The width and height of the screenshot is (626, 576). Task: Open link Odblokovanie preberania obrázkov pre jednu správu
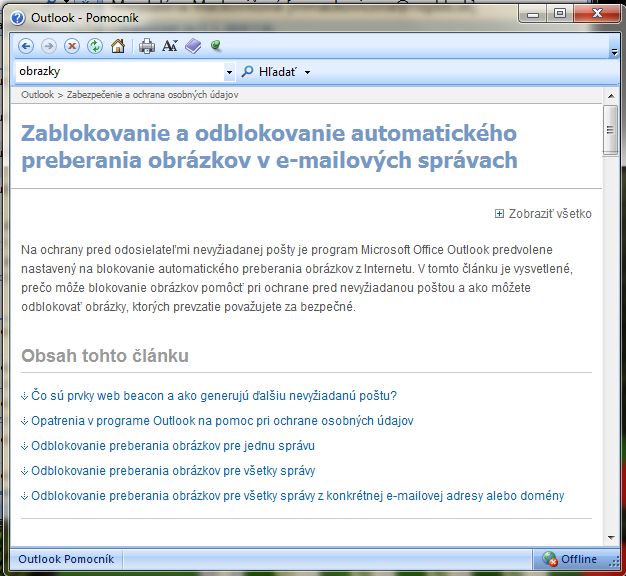pyautogui.click(x=173, y=445)
